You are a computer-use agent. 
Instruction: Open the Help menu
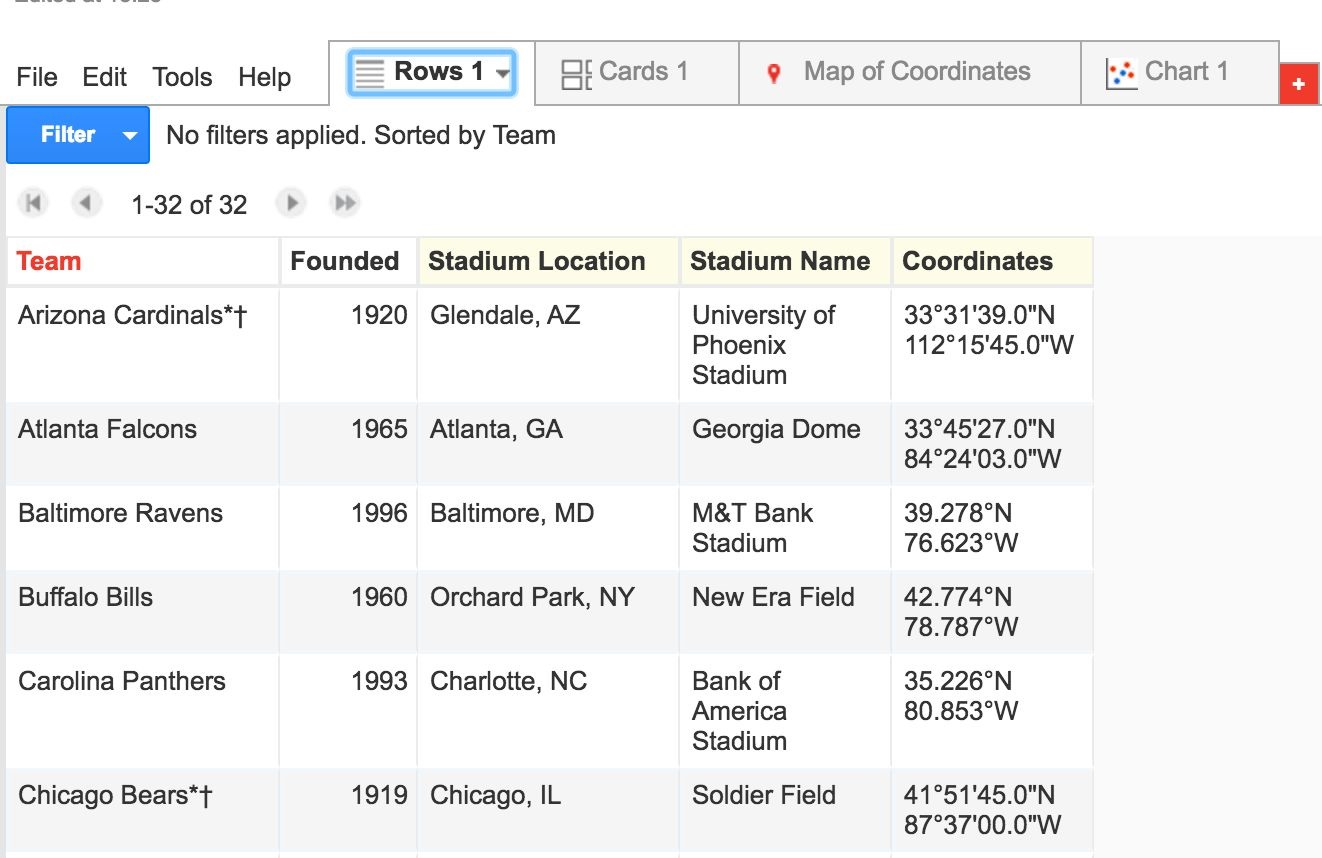point(265,77)
